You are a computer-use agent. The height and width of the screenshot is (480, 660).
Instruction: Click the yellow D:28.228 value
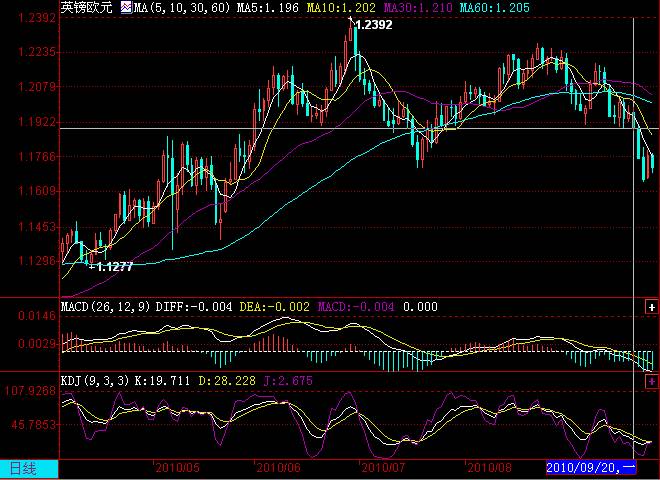(227, 381)
